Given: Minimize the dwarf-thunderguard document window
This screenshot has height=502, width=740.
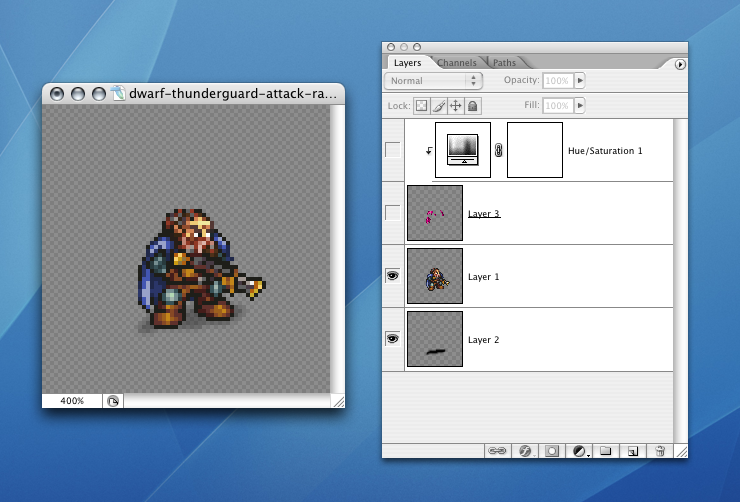Looking at the screenshot, I should [x=77, y=94].
